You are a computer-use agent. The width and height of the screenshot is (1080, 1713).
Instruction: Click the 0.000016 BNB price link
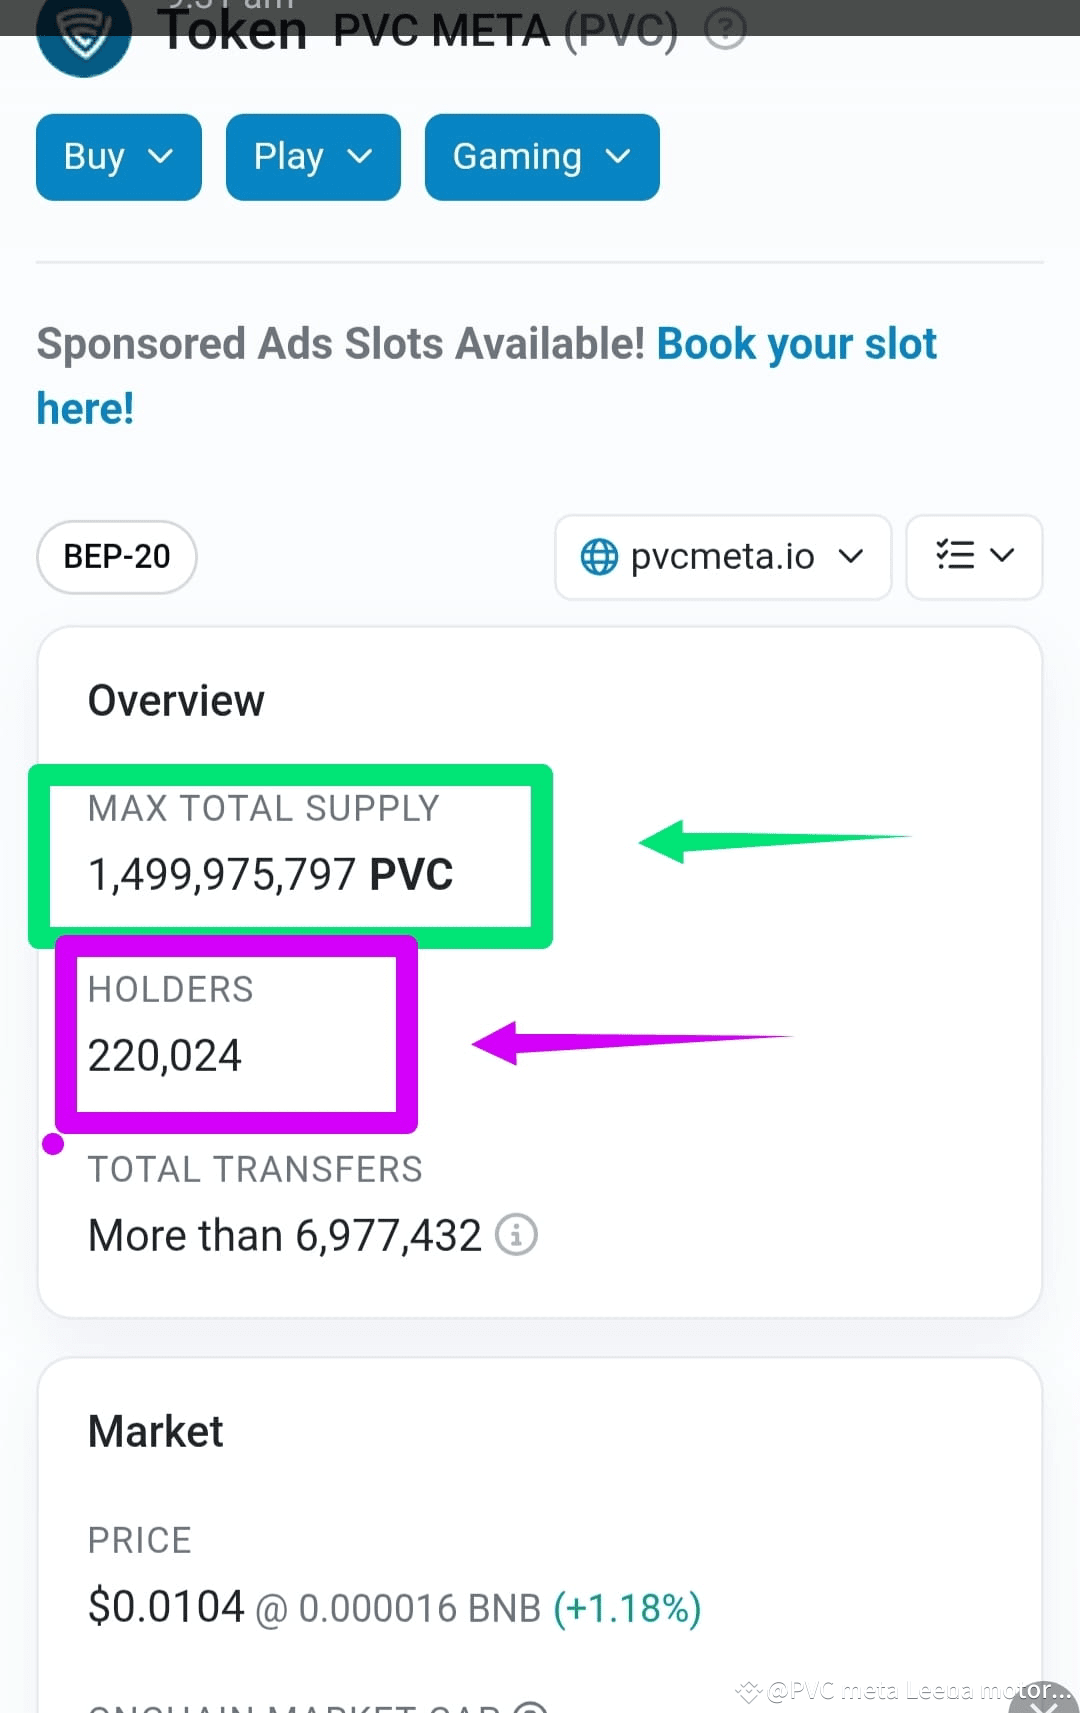418,1607
